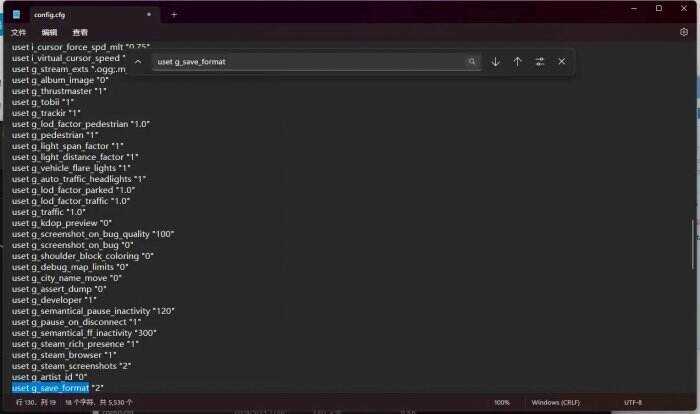
Task: Expand the replace chevron beside search box
Action: 138,62
